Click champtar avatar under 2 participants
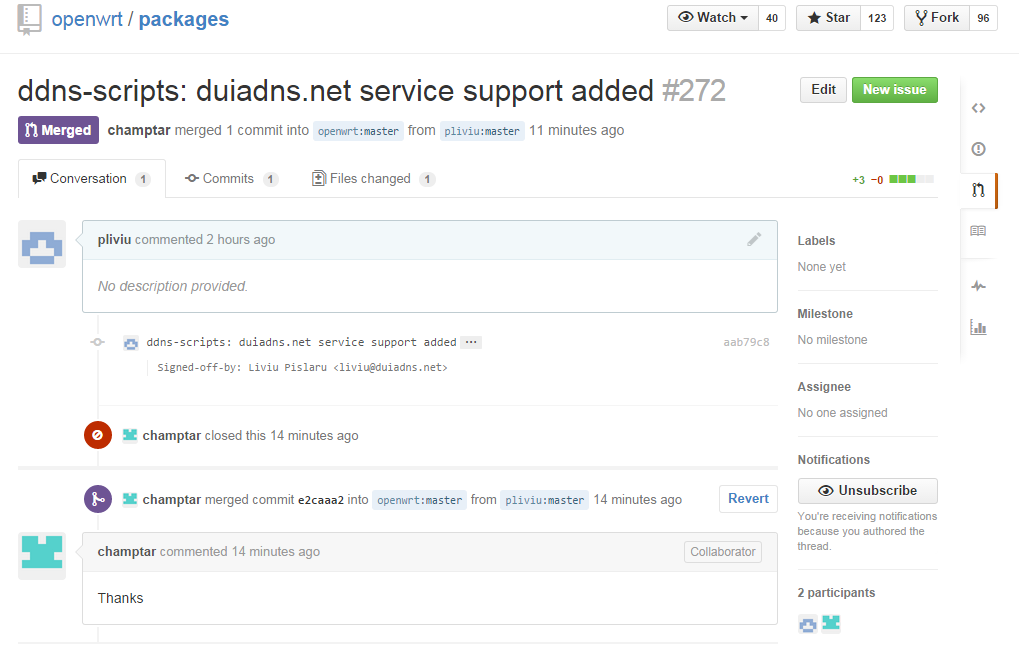The width and height of the screenshot is (1019, 649). click(831, 624)
